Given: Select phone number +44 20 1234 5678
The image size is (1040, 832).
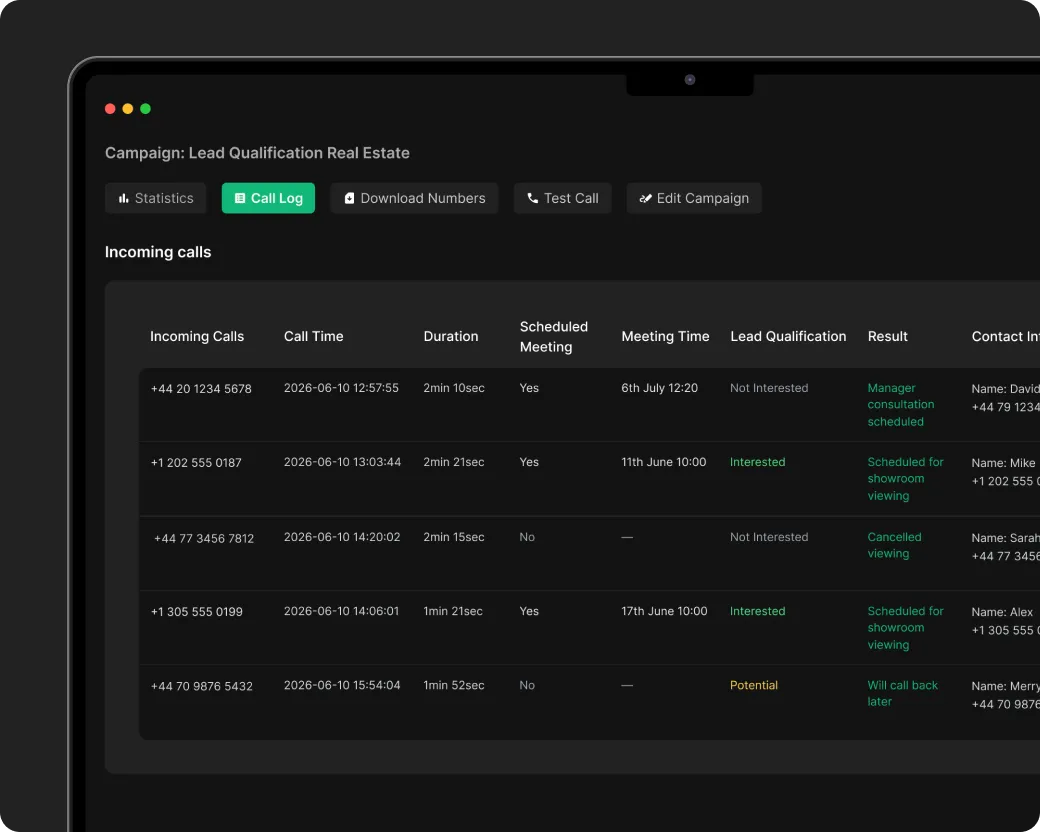Looking at the screenshot, I should 201,389.
